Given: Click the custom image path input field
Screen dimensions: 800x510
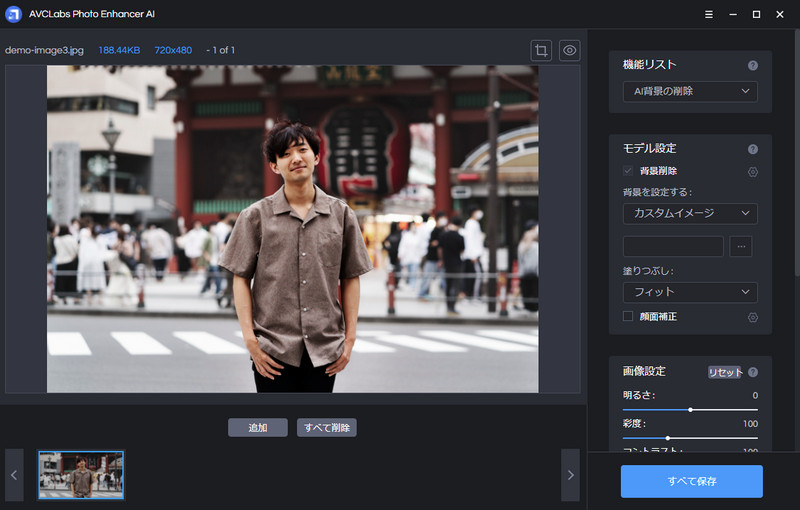Looking at the screenshot, I should pyautogui.click(x=673, y=246).
